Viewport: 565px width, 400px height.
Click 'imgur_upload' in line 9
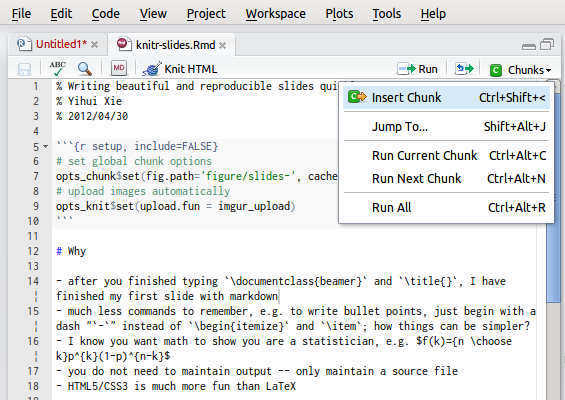pyautogui.click(x=254, y=206)
